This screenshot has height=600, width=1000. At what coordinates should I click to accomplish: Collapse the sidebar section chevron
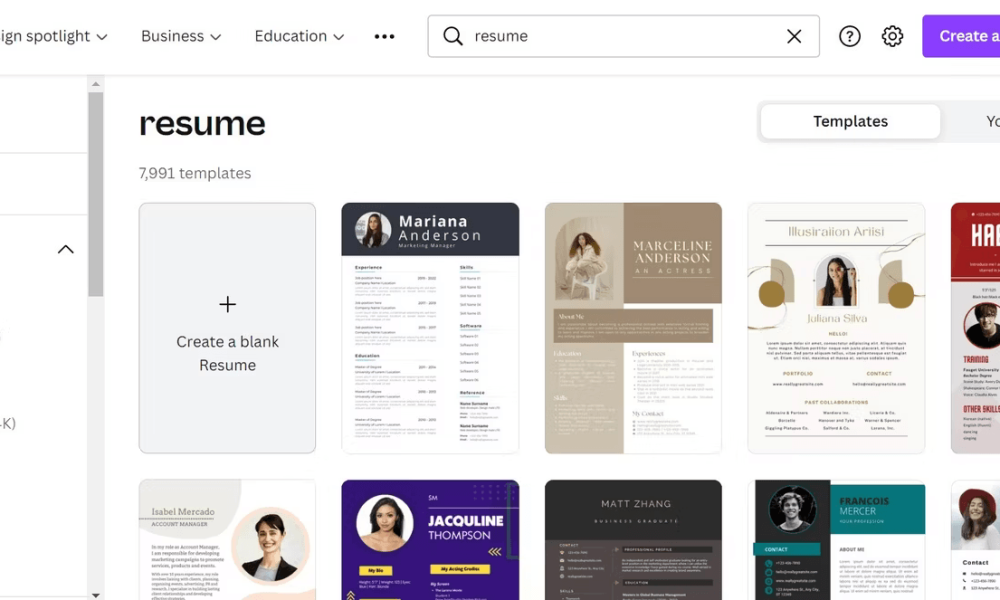tap(66, 249)
